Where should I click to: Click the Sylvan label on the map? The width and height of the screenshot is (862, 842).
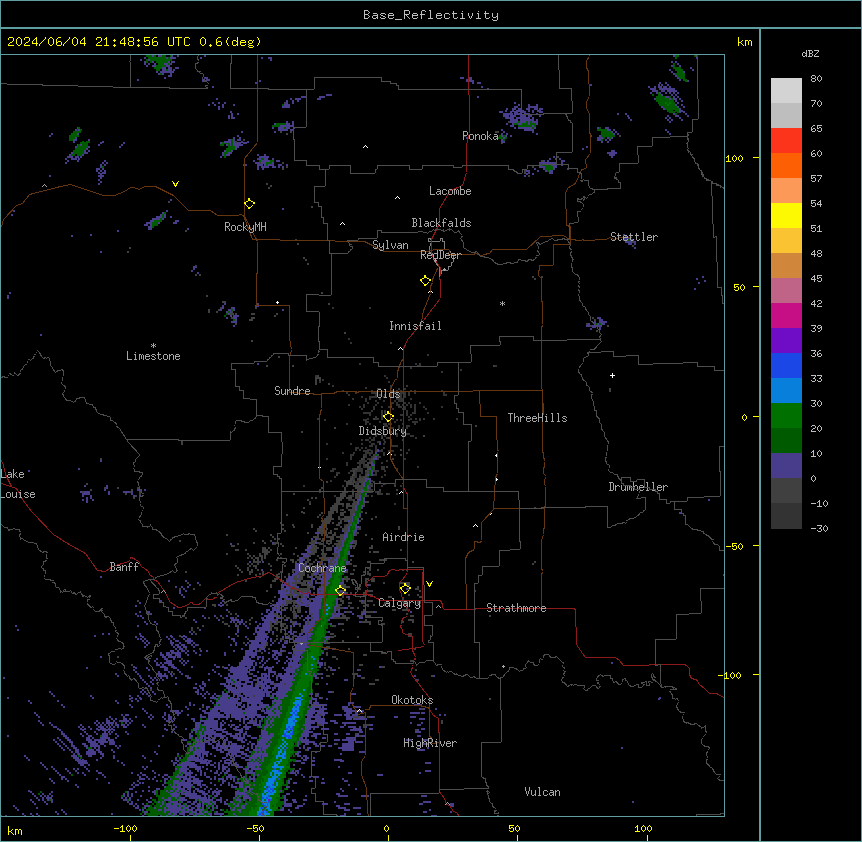(390, 245)
